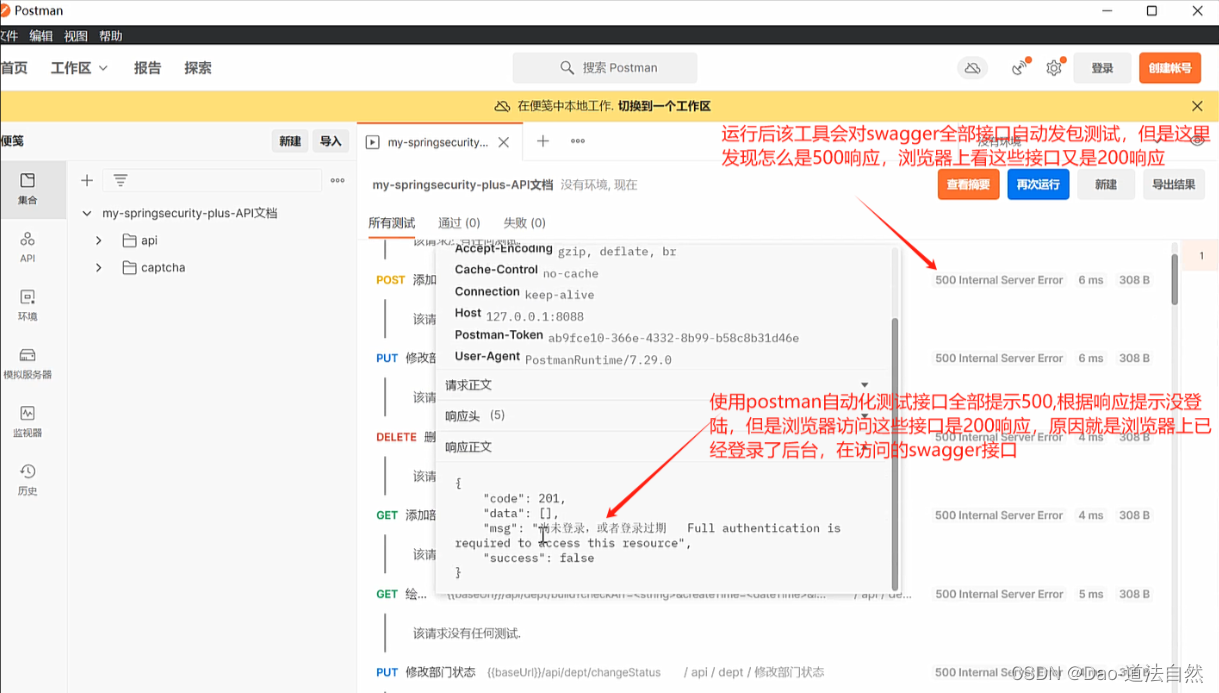
Task: Click the New button in runner
Action: (x=1106, y=184)
